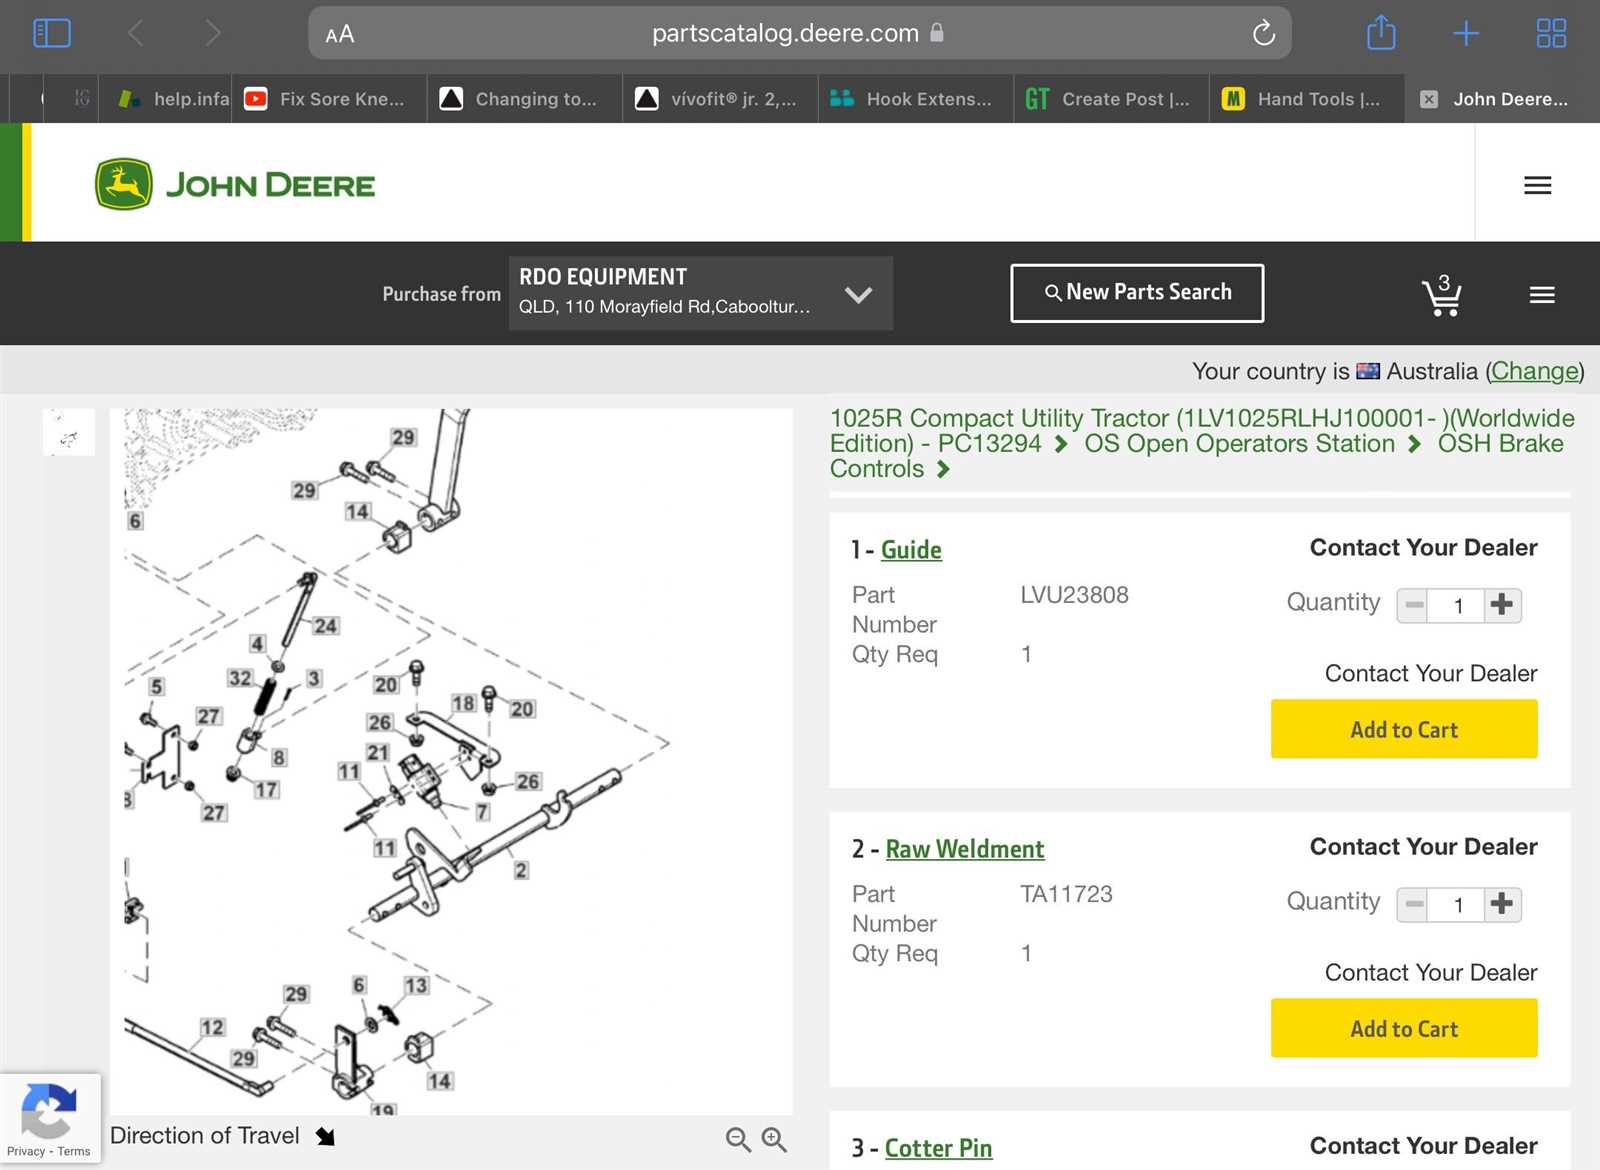Select callout 32 on the diagram
The width and height of the screenshot is (1600, 1170).
coord(240,678)
